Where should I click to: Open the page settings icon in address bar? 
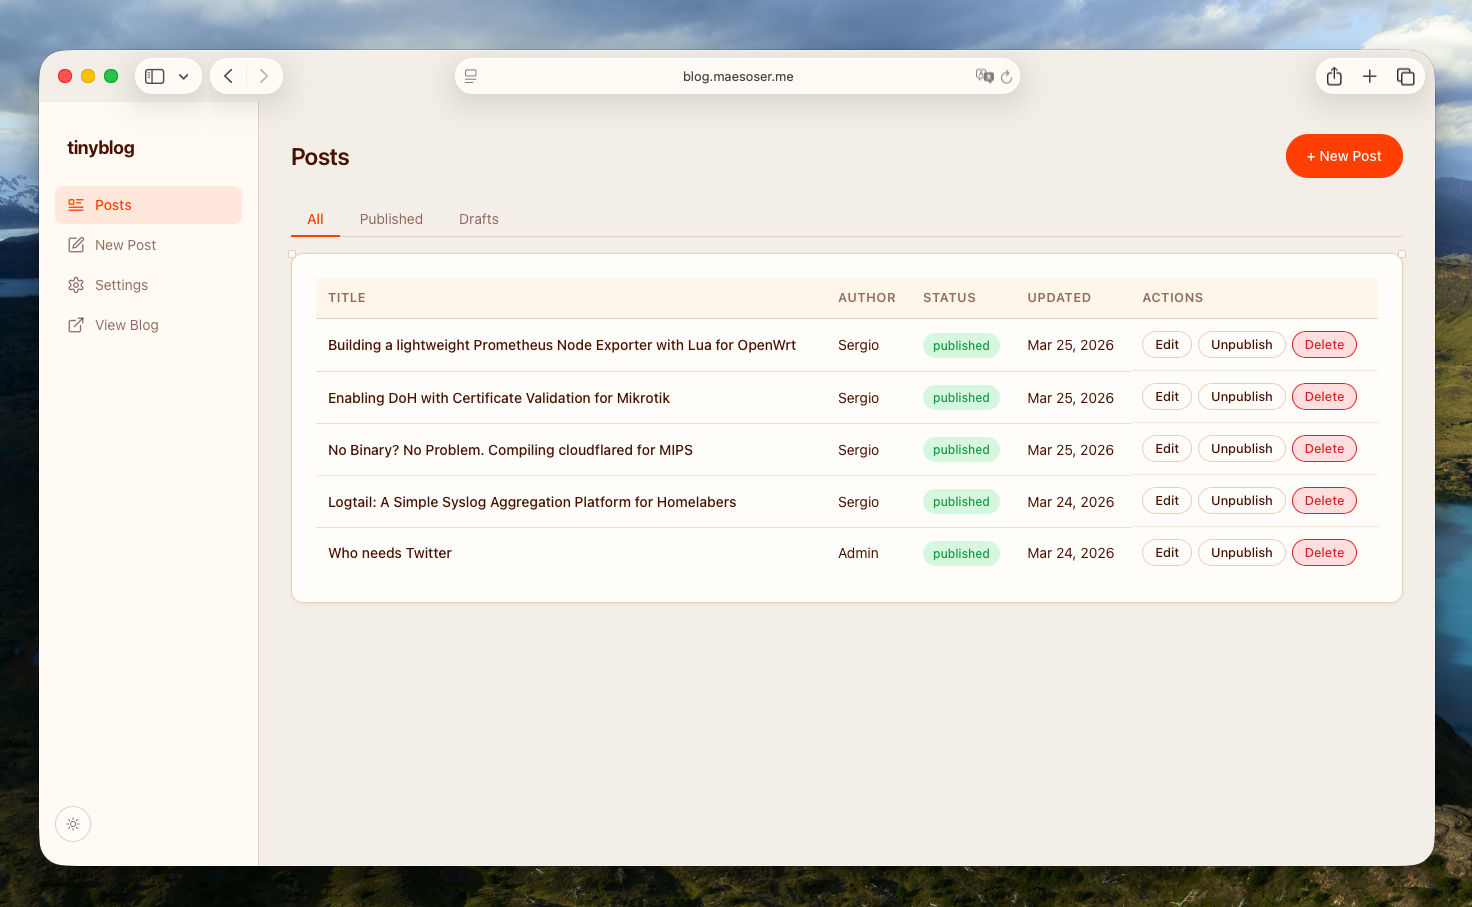tap(471, 76)
